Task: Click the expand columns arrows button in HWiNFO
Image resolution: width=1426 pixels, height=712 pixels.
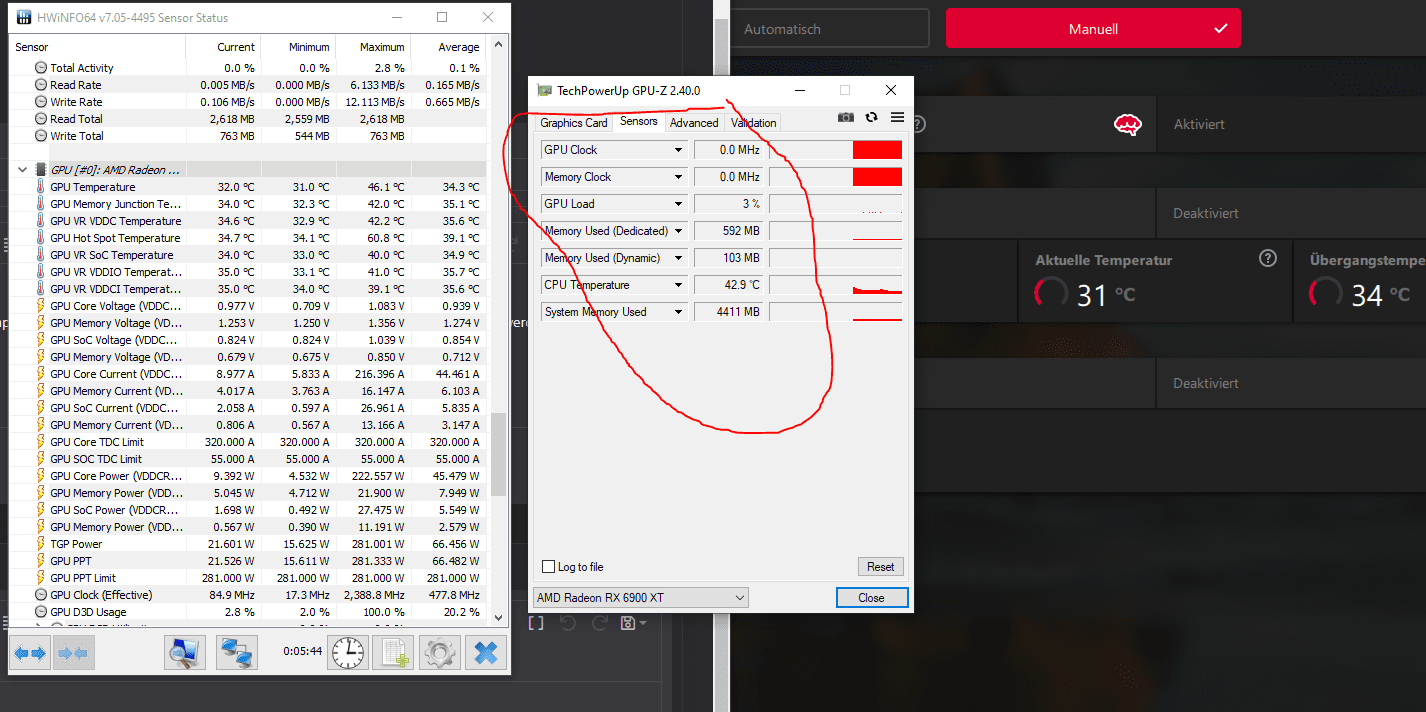Action: tap(30, 653)
